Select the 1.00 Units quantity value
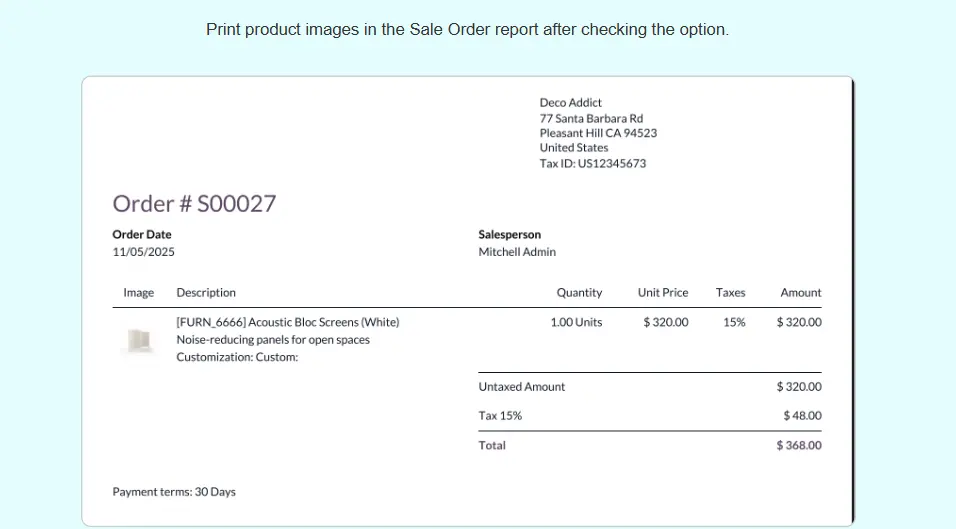956x529 pixels. (x=576, y=322)
